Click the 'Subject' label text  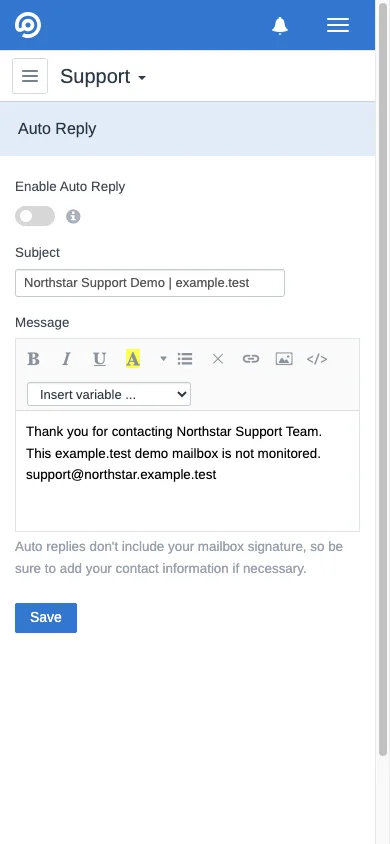[x=38, y=252]
